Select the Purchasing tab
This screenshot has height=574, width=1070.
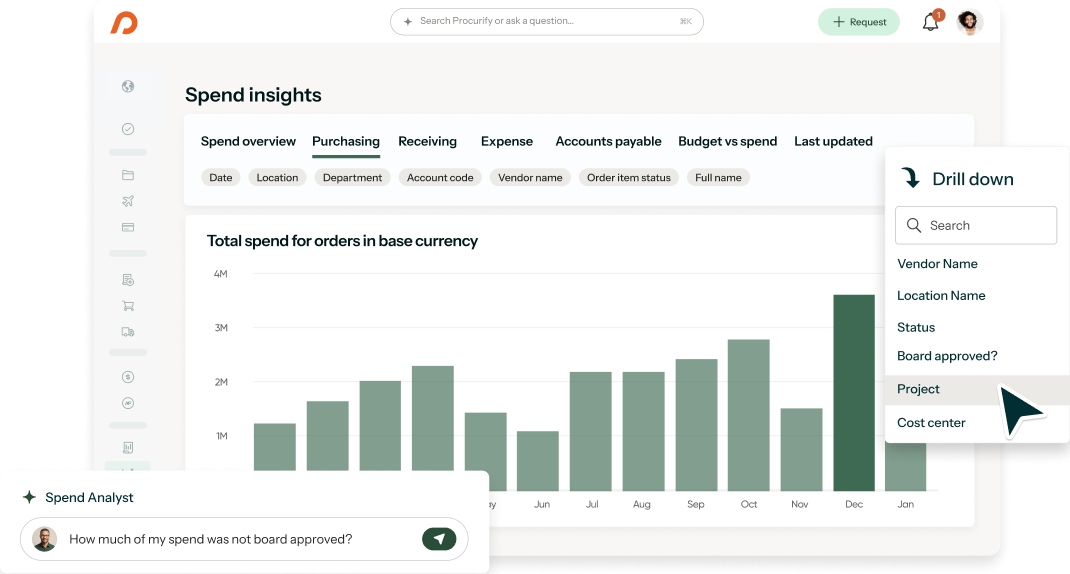click(x=346, y=141)
